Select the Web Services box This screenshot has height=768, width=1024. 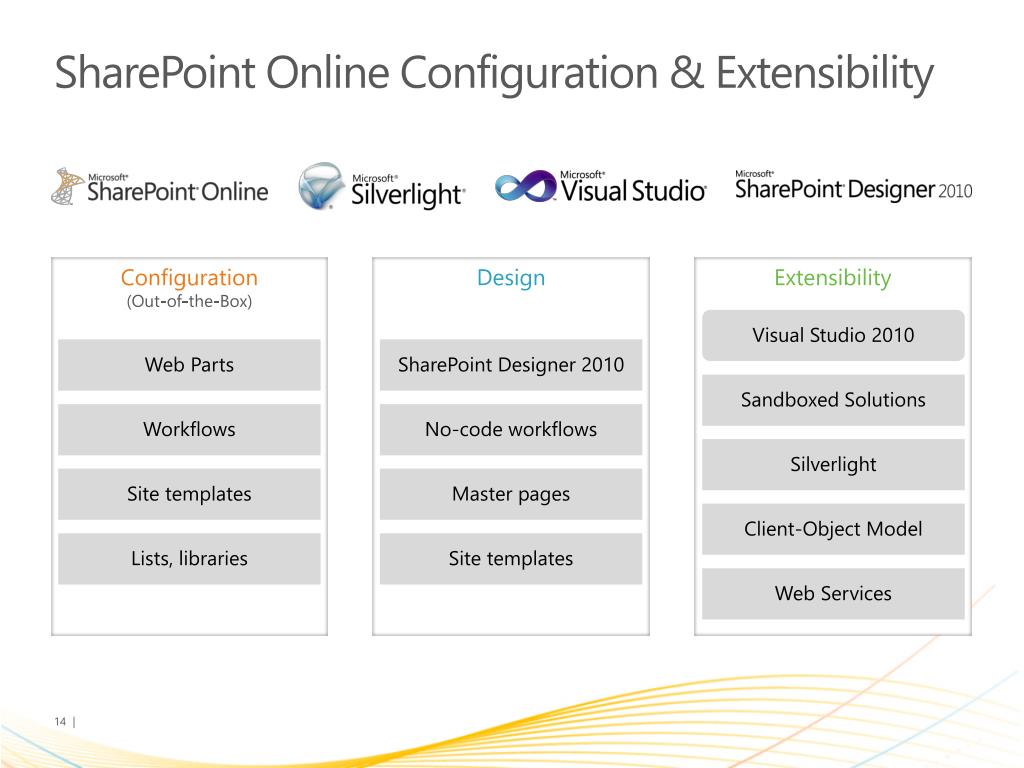click(x=833, y=594)
